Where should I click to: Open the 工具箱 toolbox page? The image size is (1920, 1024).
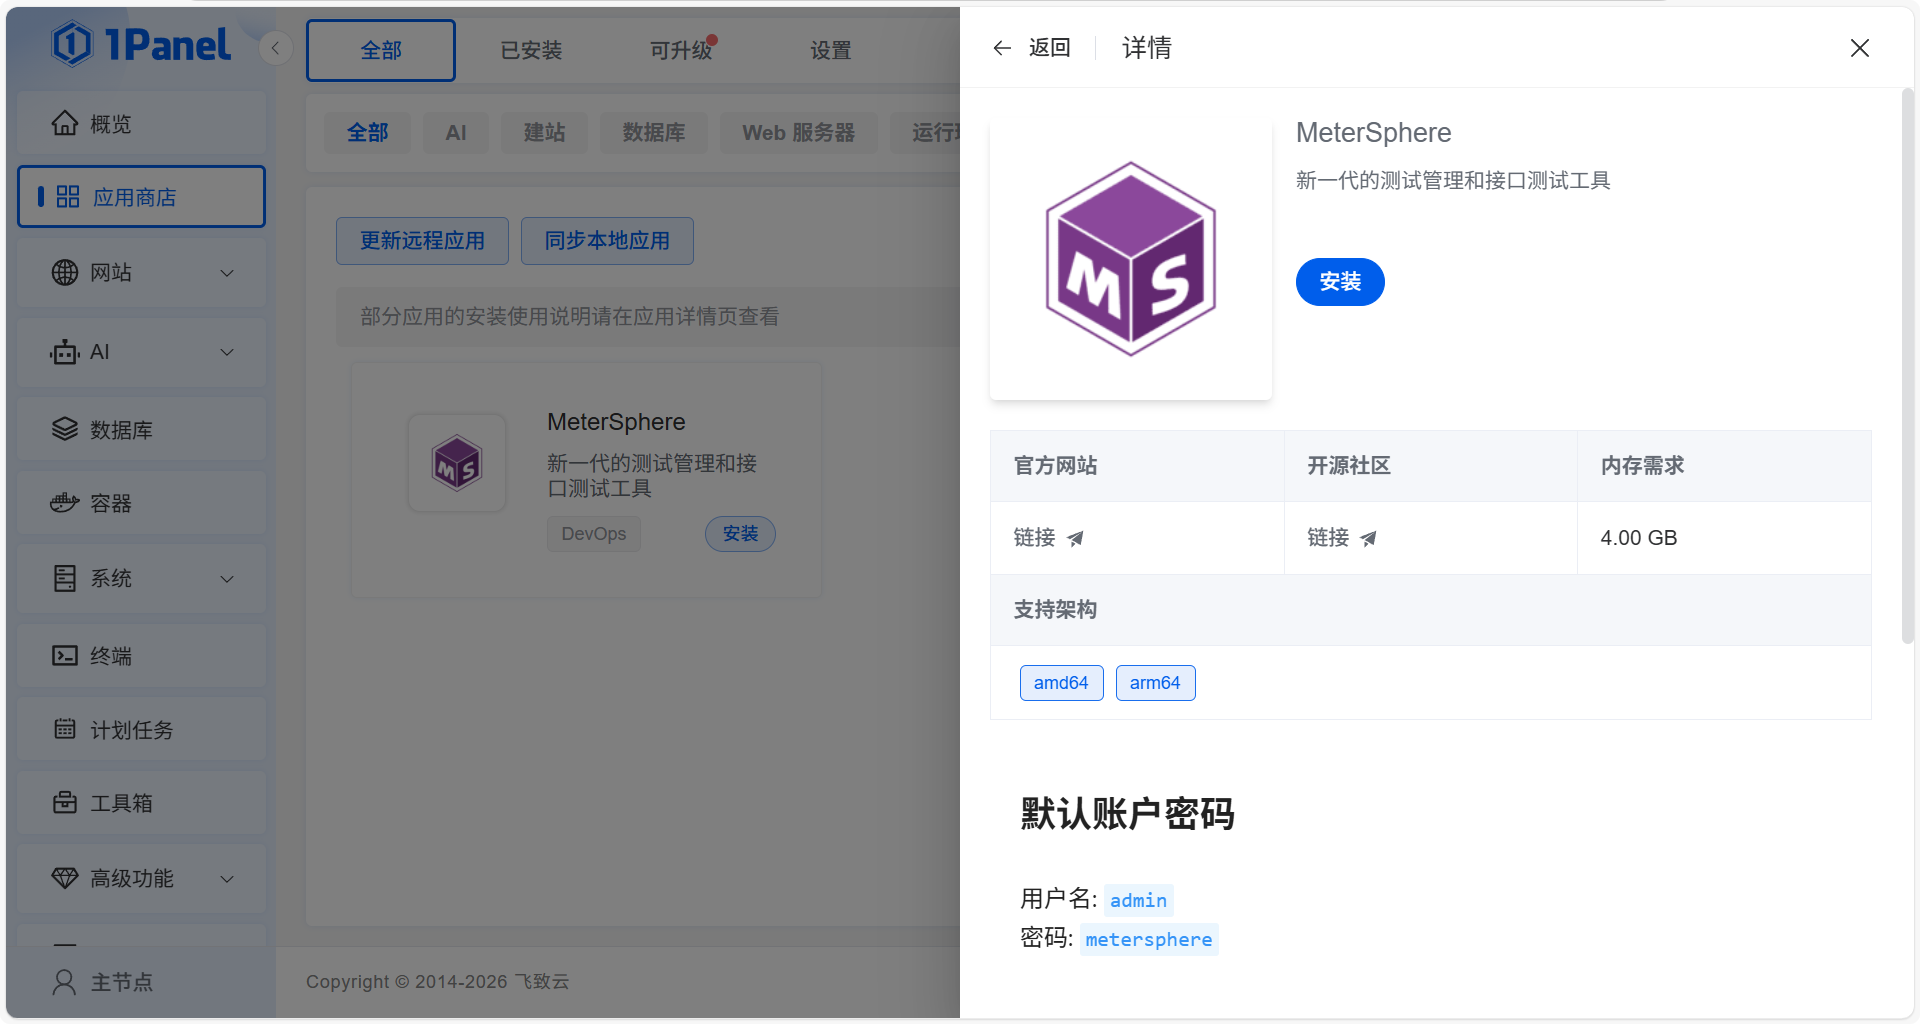tap(141, 803)
